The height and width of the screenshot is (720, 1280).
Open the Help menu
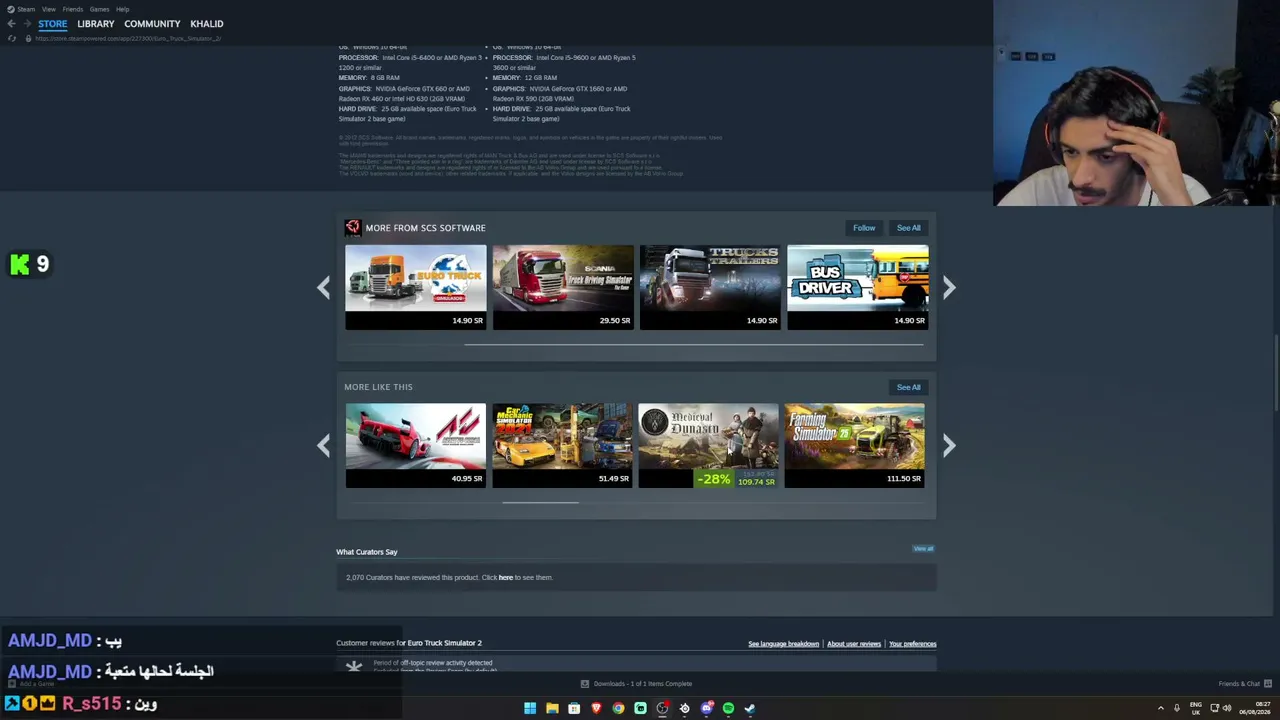122,9
